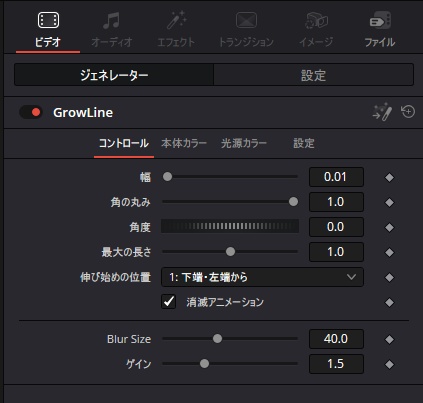Click the 角度 dial strip
Image resolution: width=423 pixels, height=403 pixels.
point(230,226)
